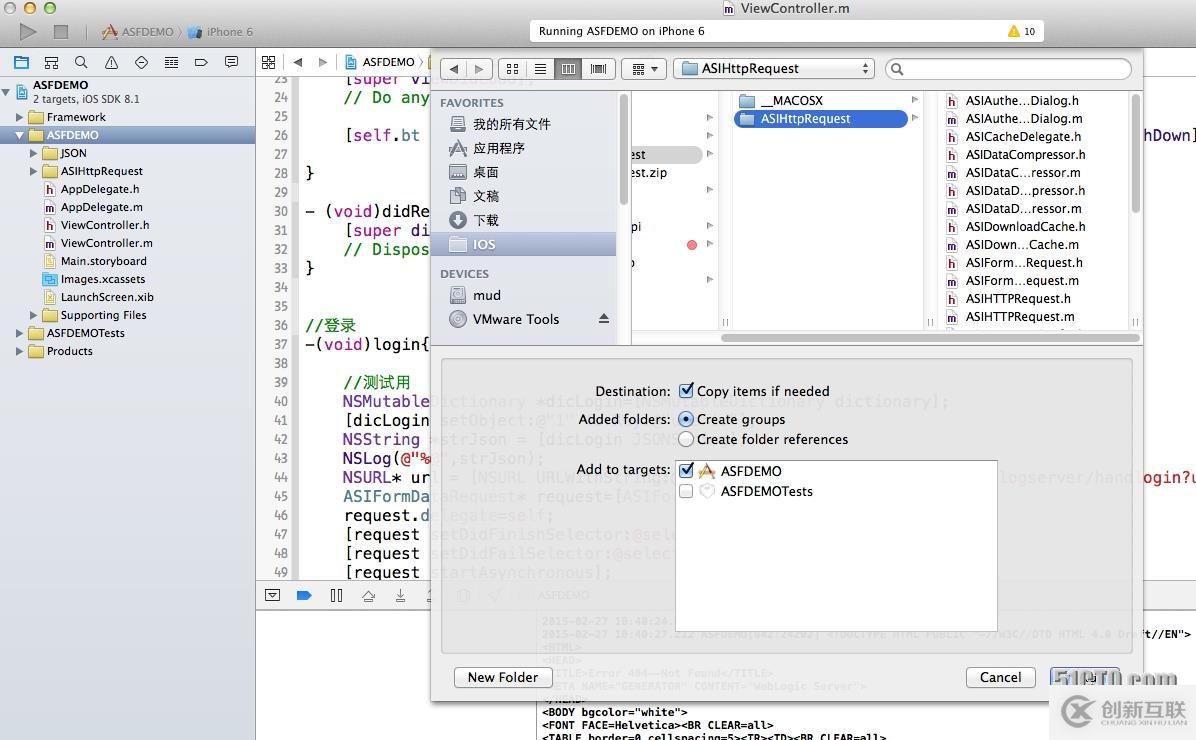Uncheck ASFDEMO target checkbox
The height and width of the screenshot is (740, 1196).
686,471
